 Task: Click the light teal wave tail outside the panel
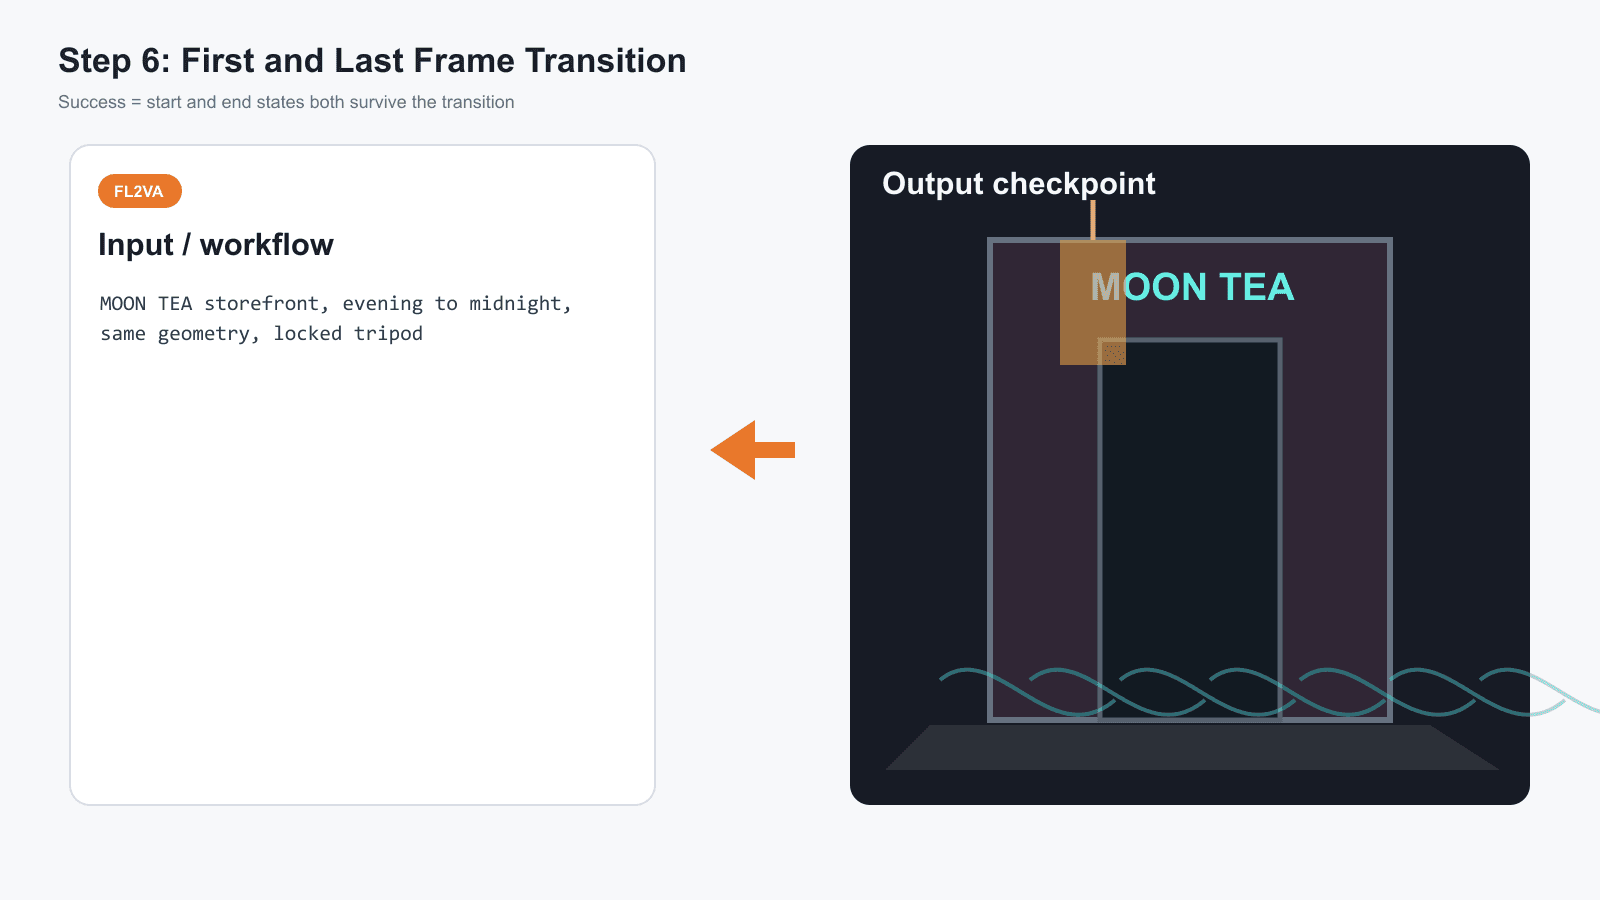pos(1565,692)
